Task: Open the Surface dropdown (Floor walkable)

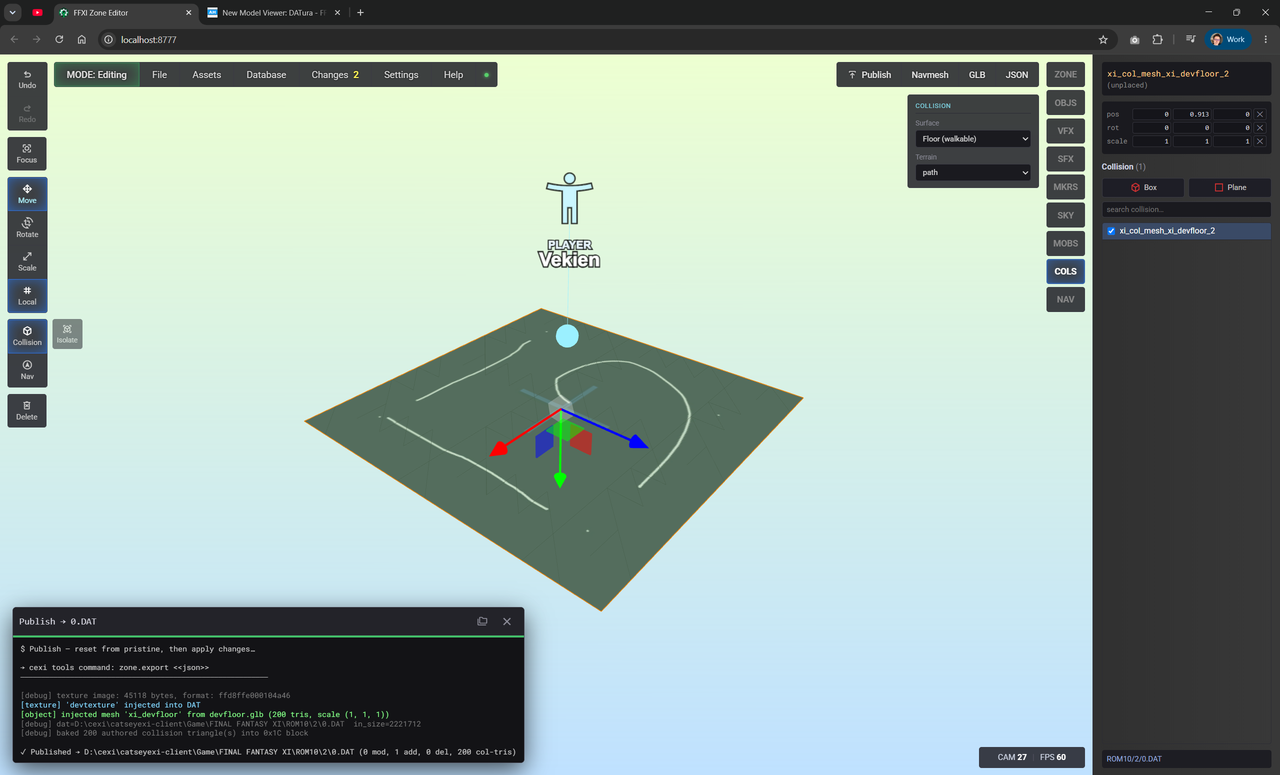Action: pyautogui.click(x=973, y=139)
